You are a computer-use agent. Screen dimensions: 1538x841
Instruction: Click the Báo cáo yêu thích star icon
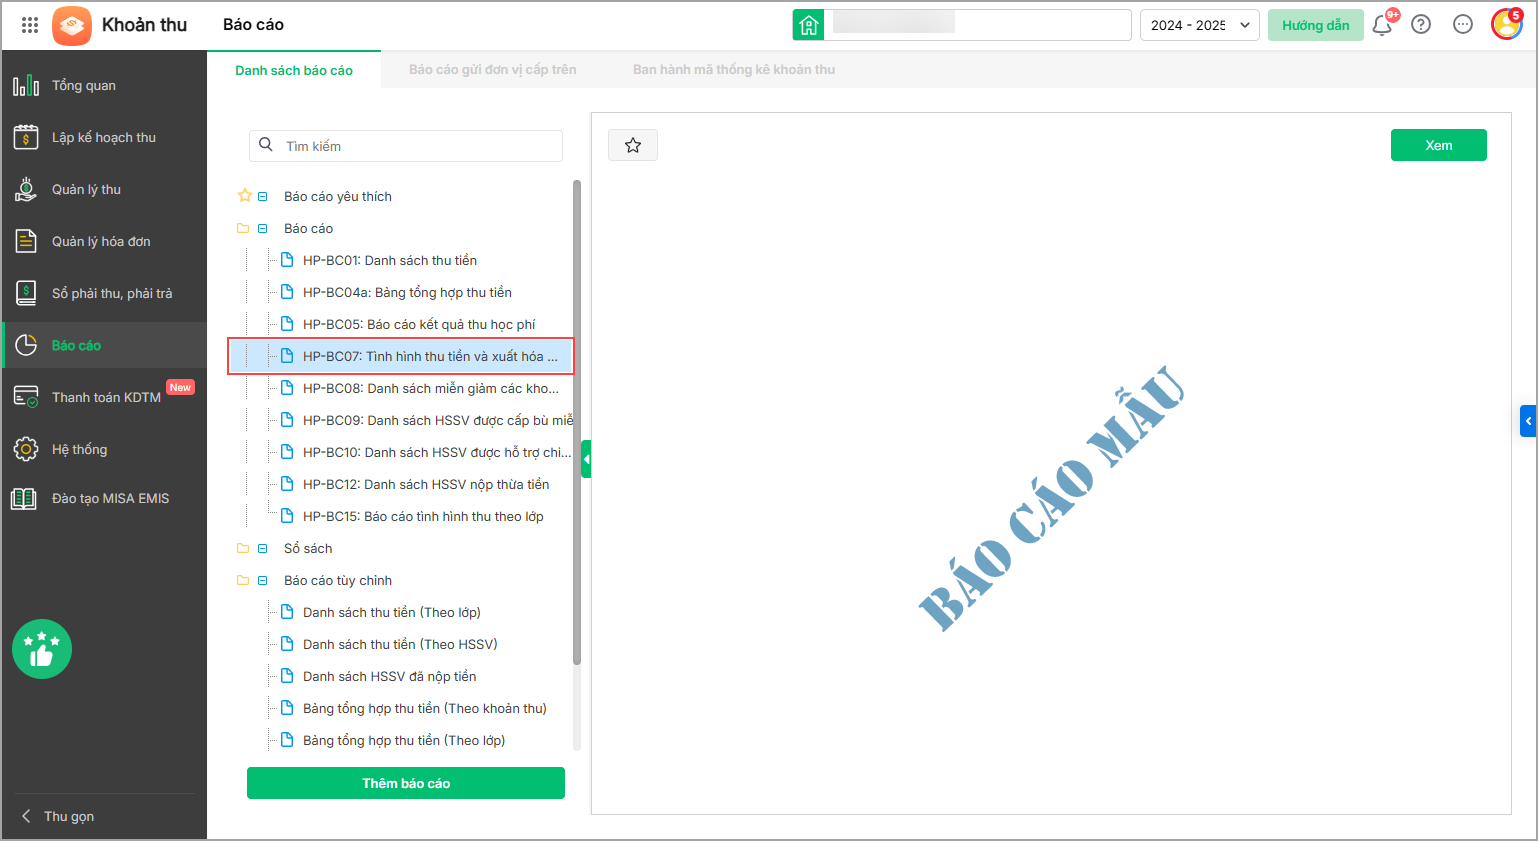click(244, 196)
